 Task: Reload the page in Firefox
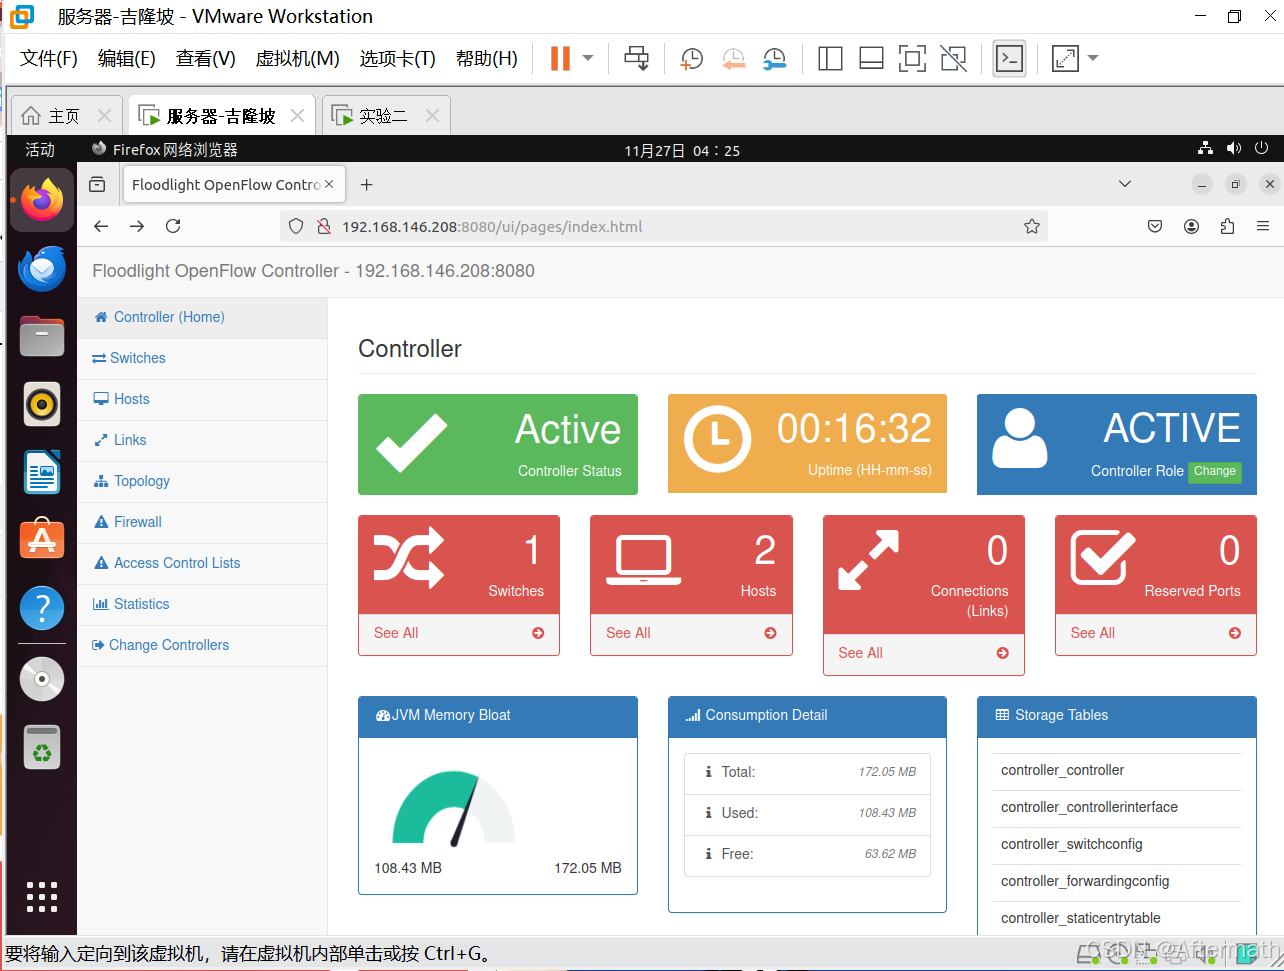[173, 227]
